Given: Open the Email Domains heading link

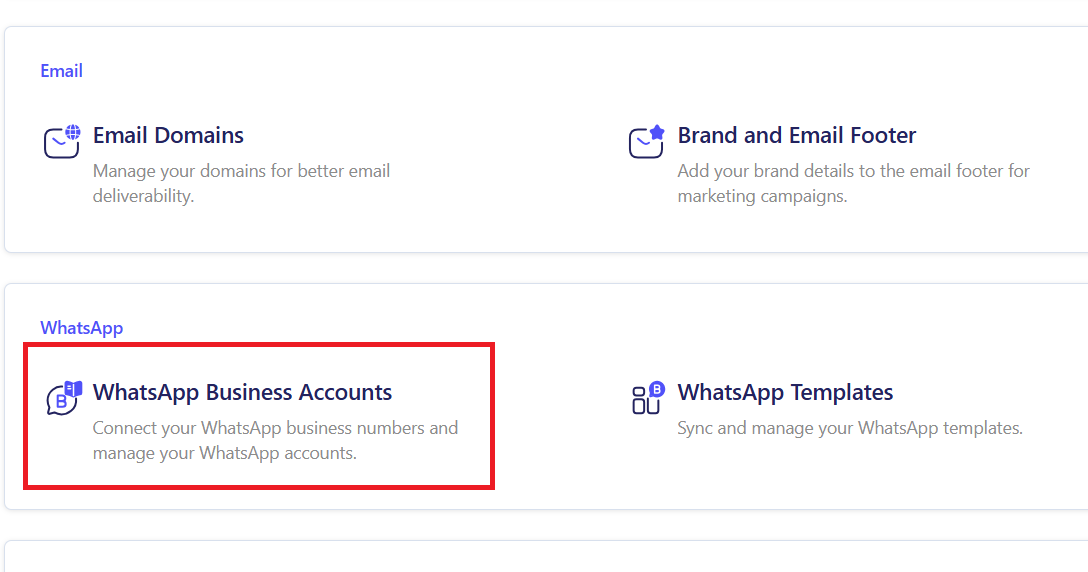Looking at the screenshot, I should 168,135.
